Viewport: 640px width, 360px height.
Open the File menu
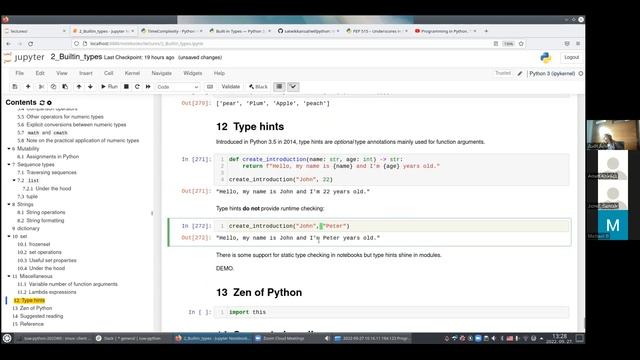[19, 73]
